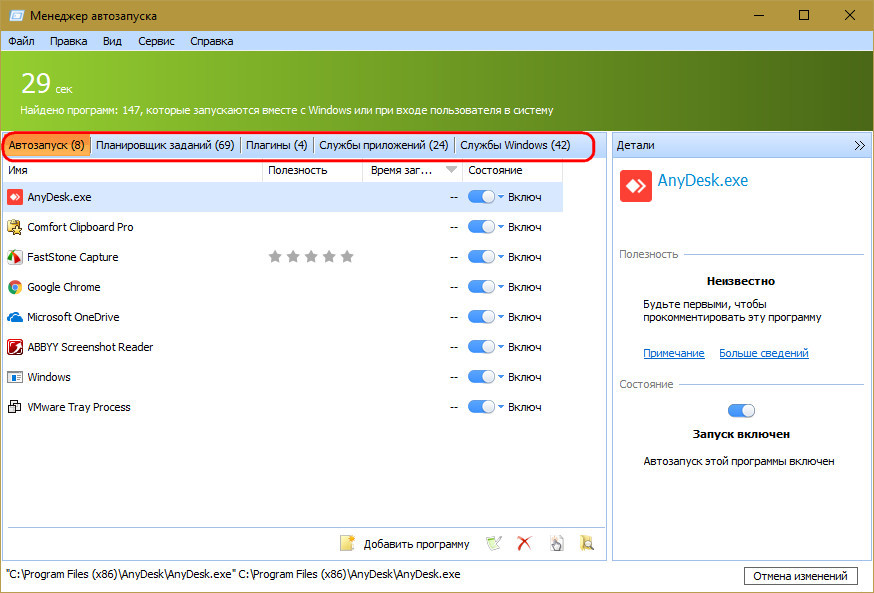The width and height of the screenshot is (874, 593).
Task: Open the Вид menu
Action: click(112, 41)
